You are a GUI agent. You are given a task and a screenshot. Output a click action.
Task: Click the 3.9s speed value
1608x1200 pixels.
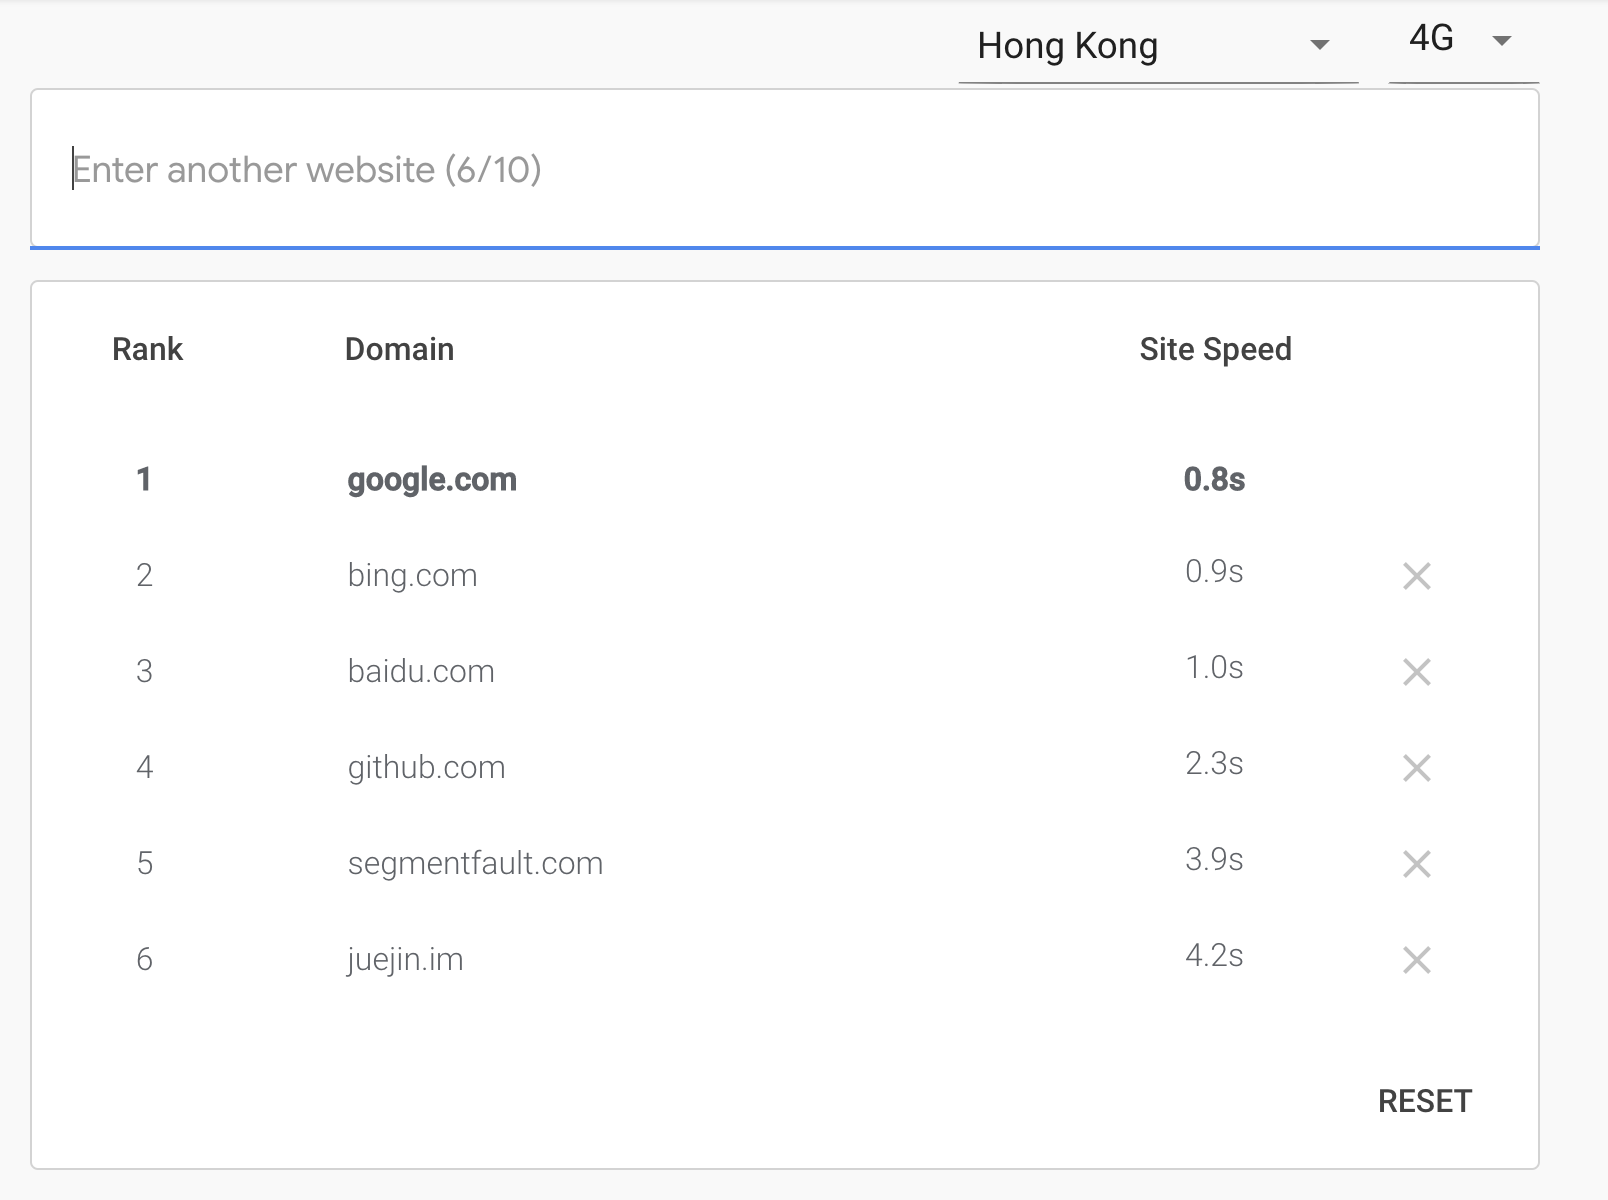click(x=1214, y=859)
